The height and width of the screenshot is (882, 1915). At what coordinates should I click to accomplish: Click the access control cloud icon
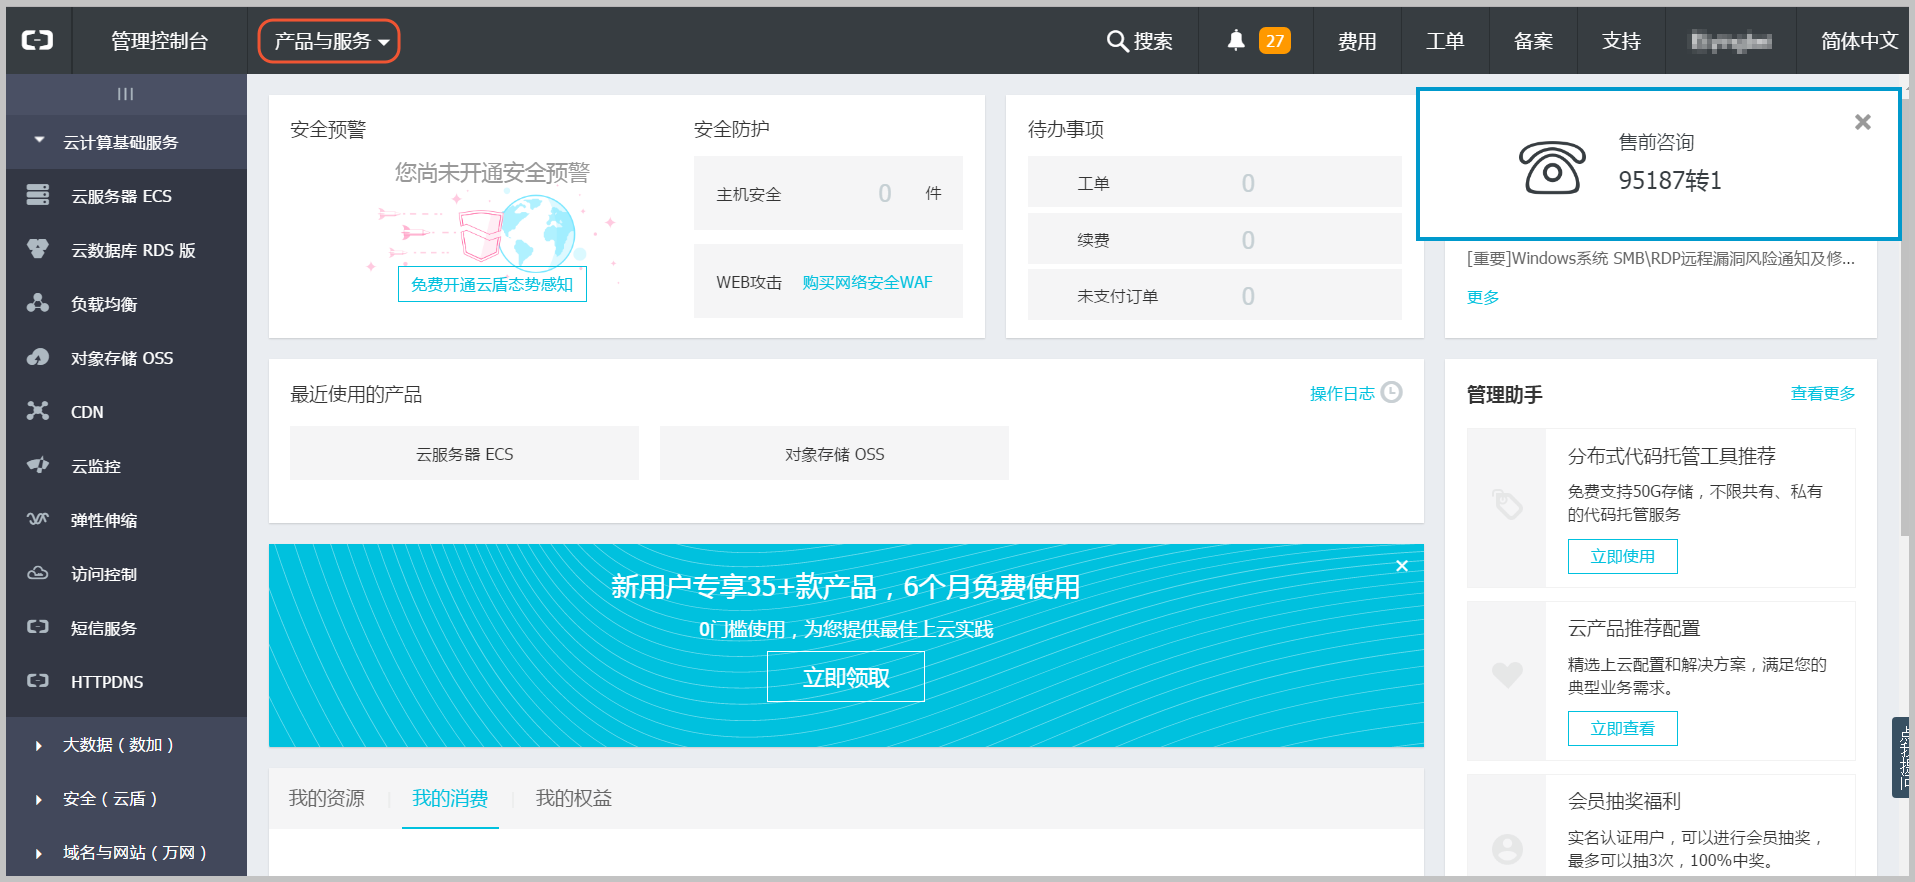point(38,573)
